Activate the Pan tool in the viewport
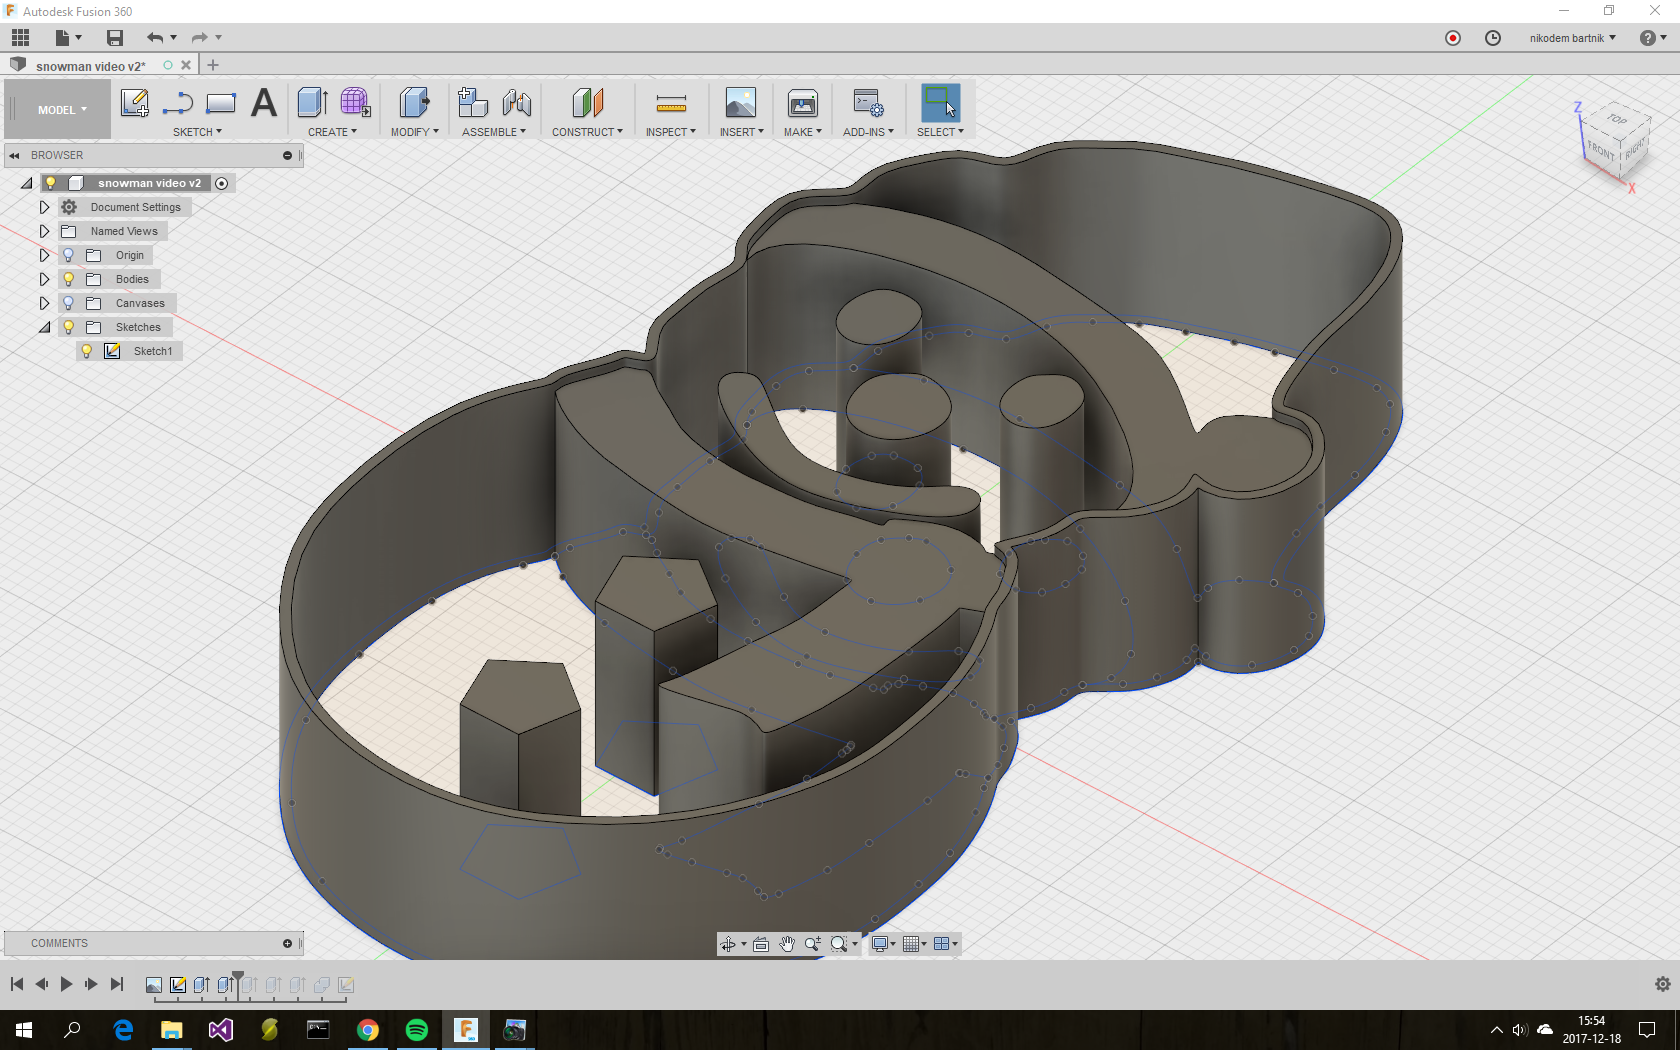The height and width of the screenshot is (1050, 1680). click(x=787, y=943)
